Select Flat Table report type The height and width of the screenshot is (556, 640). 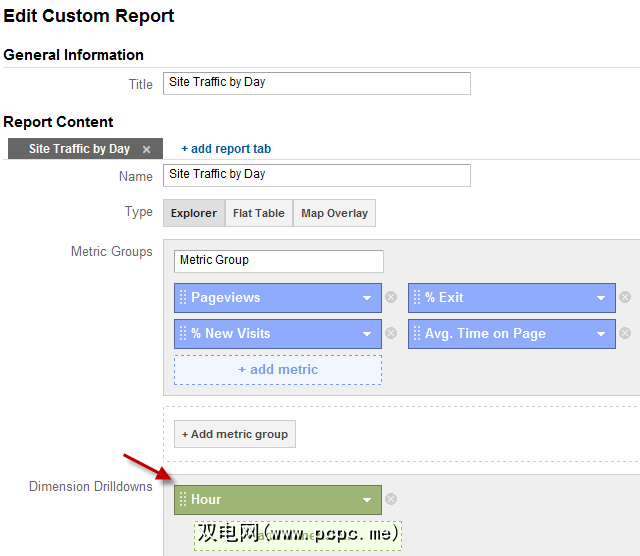tap(259, 213)
